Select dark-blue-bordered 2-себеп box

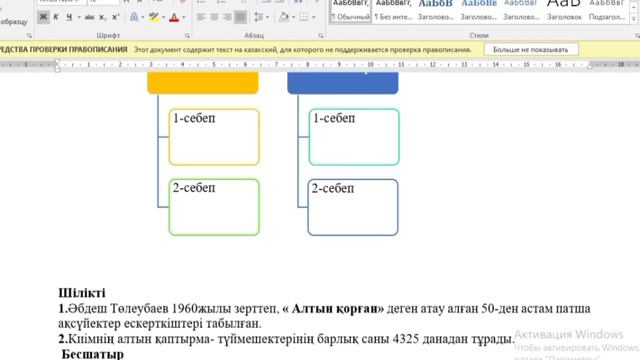coord(353,207)
